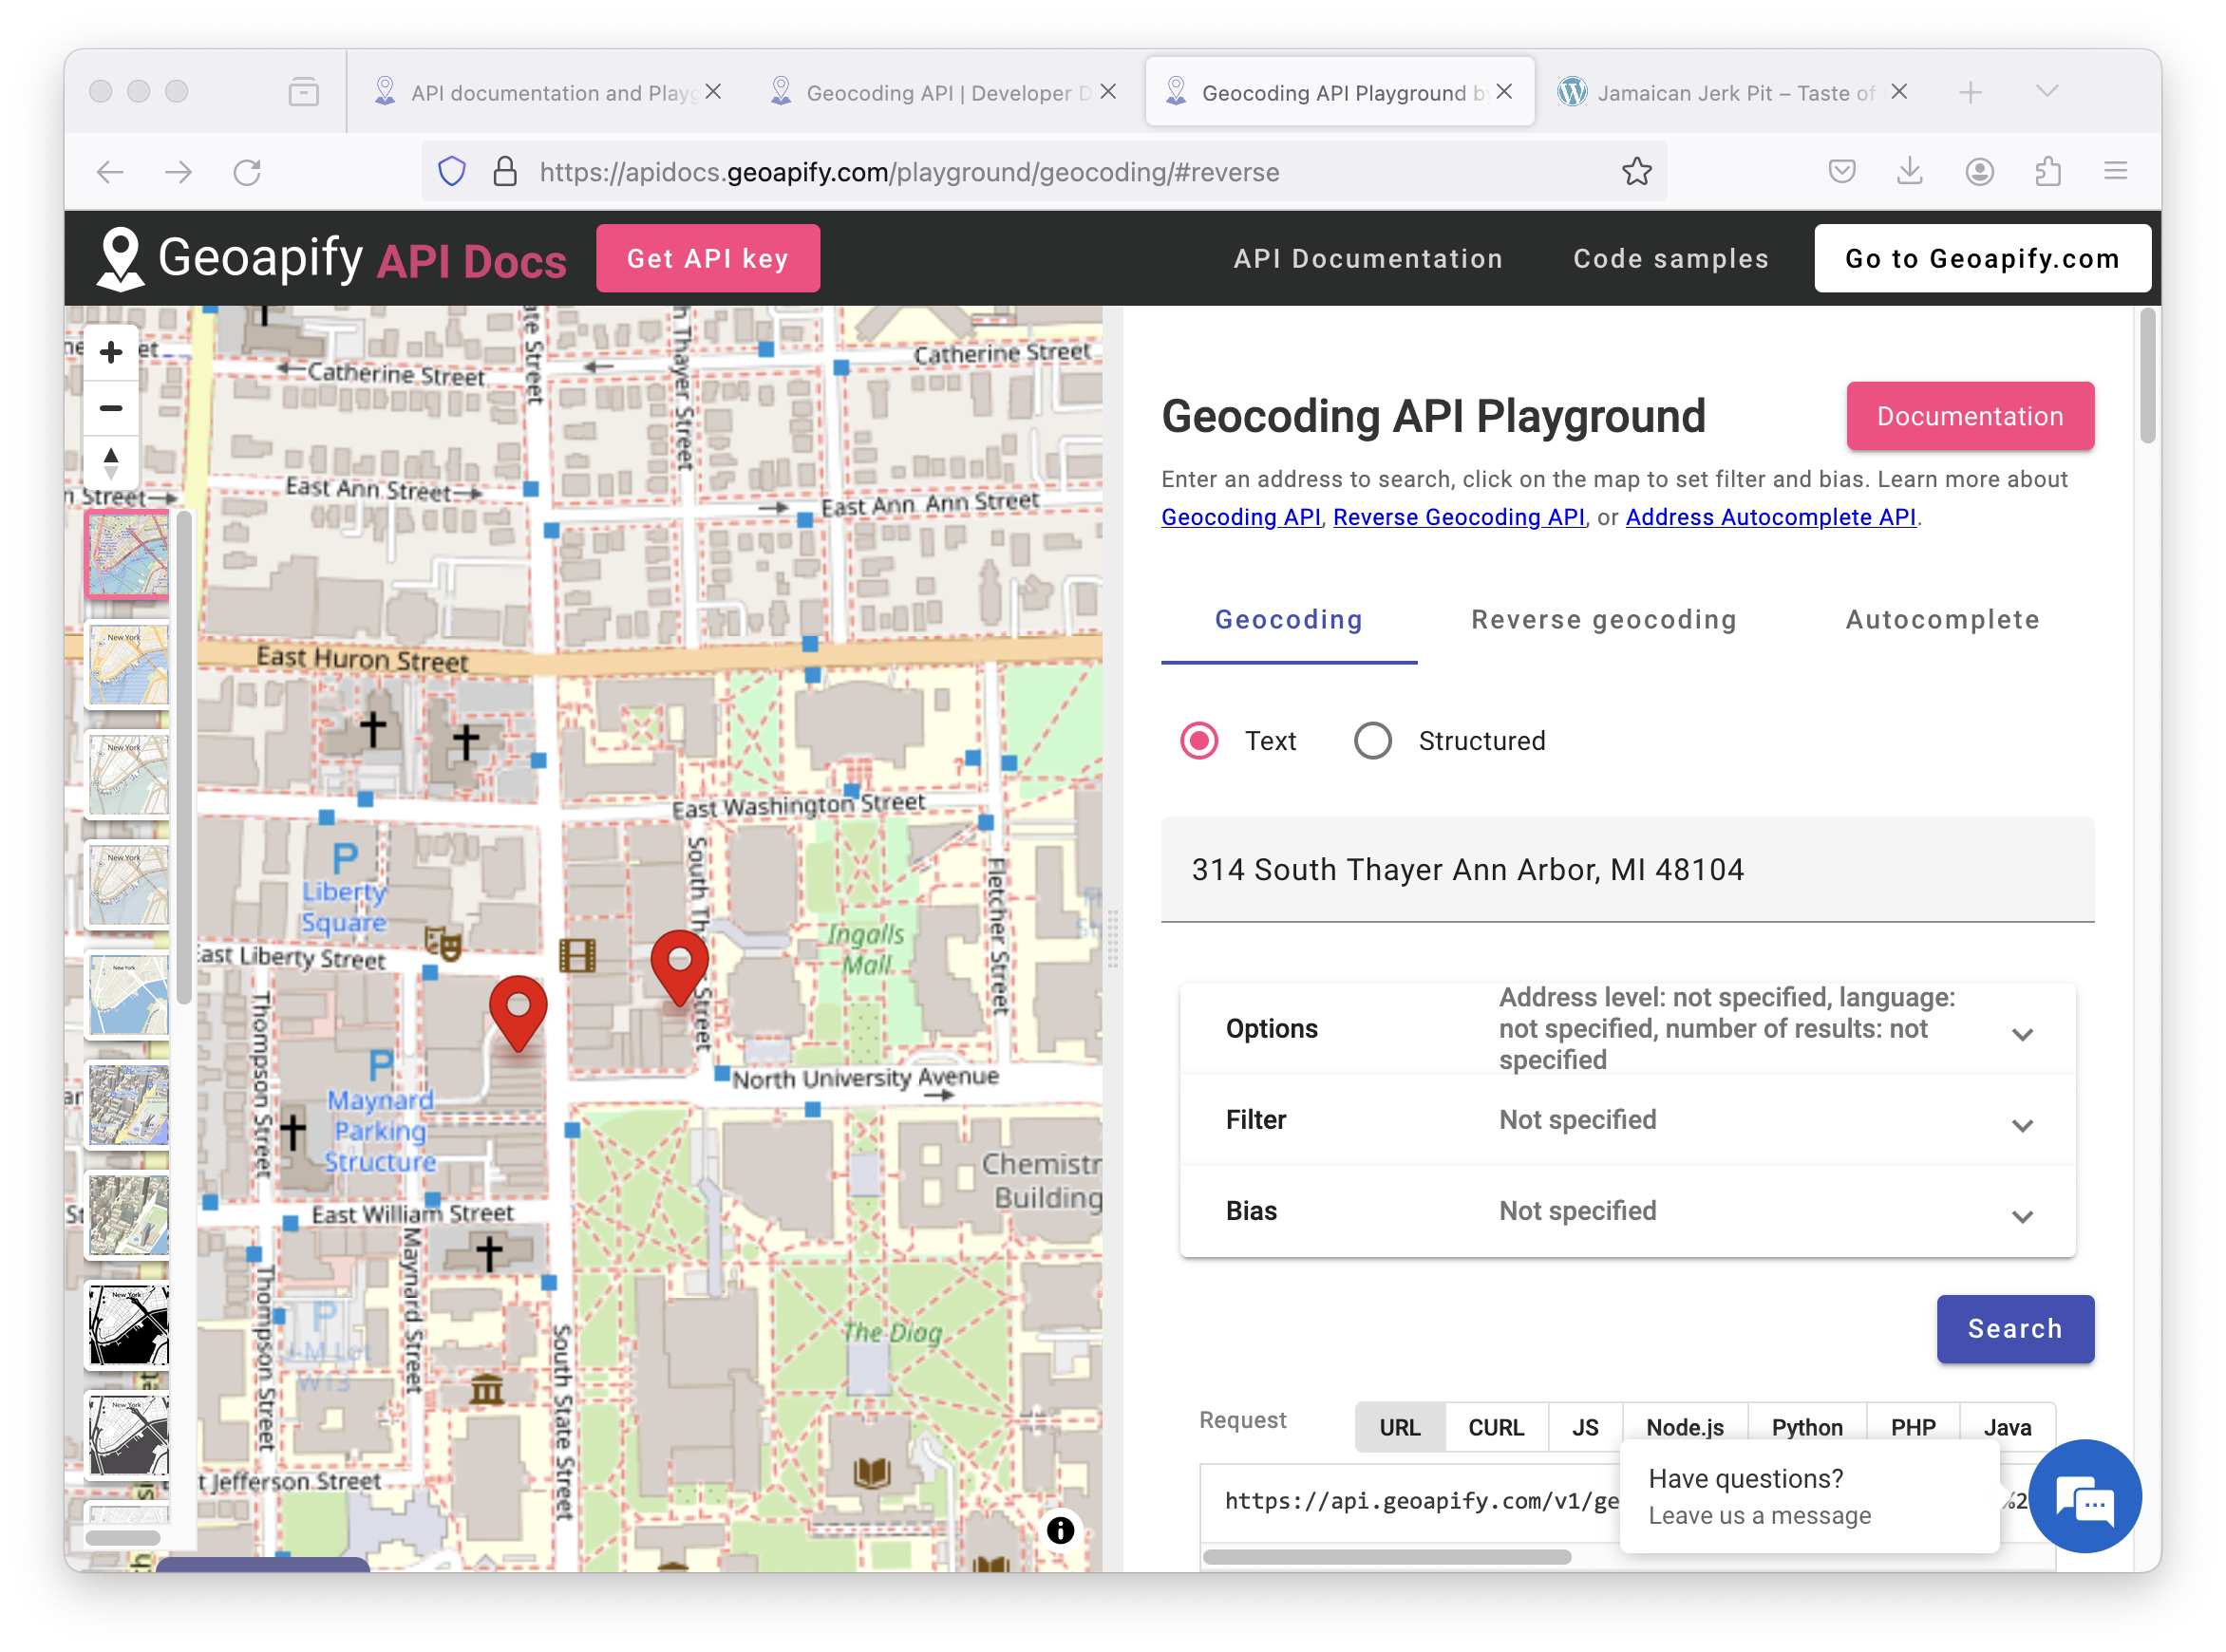The width and height of the screenshot is (2226, 1652).
Task: Open the chat message bubble
Action: click(x=2084, y=1496)
